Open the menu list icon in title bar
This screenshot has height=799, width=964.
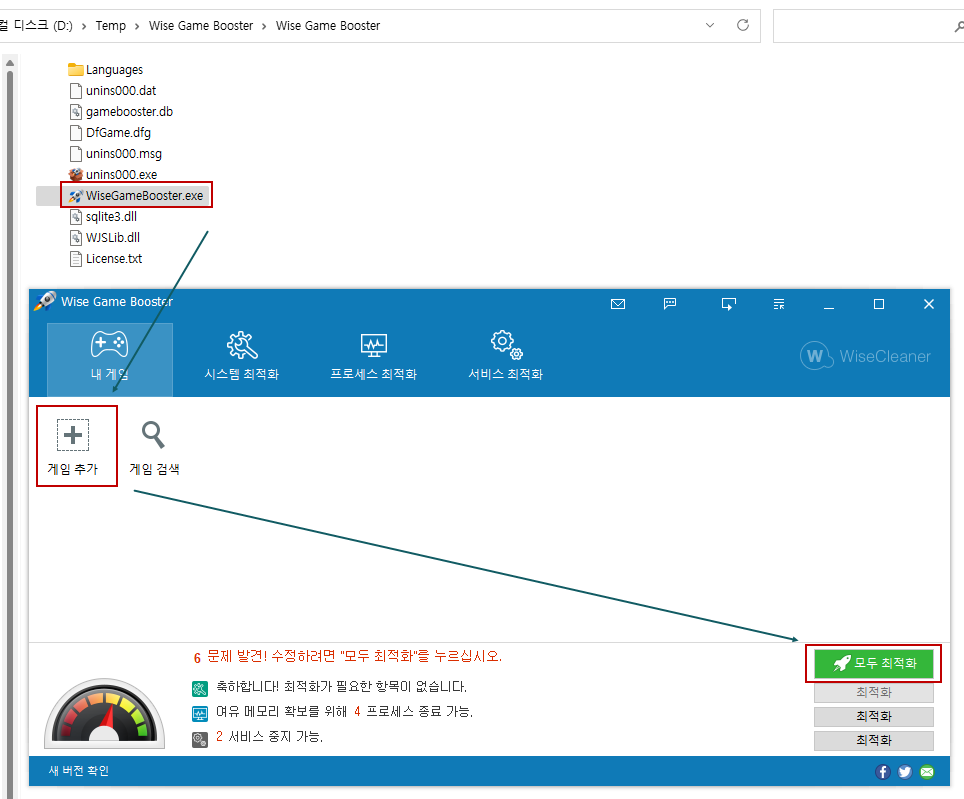[x=779, y=304]
